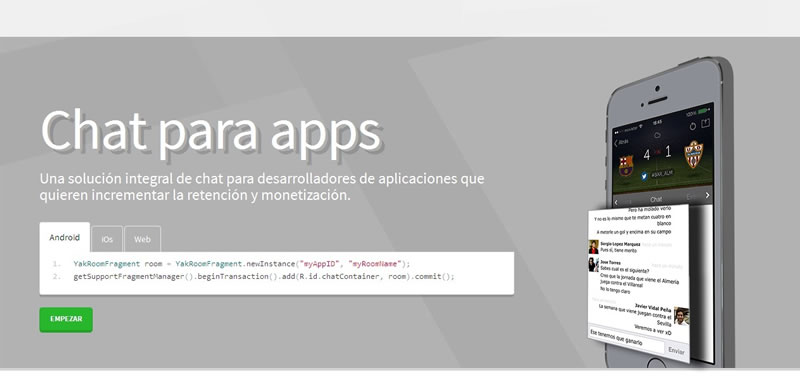This screenshot has height=384, width=800.
Task: Click the 'Una solución integral de chat' description
Action: click(262, 187)
